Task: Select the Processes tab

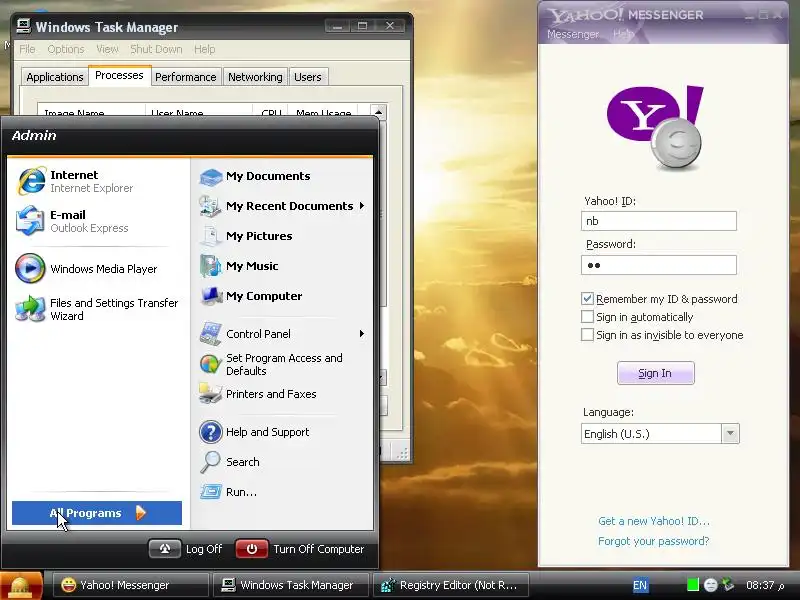Action: (x=119, y=76)
